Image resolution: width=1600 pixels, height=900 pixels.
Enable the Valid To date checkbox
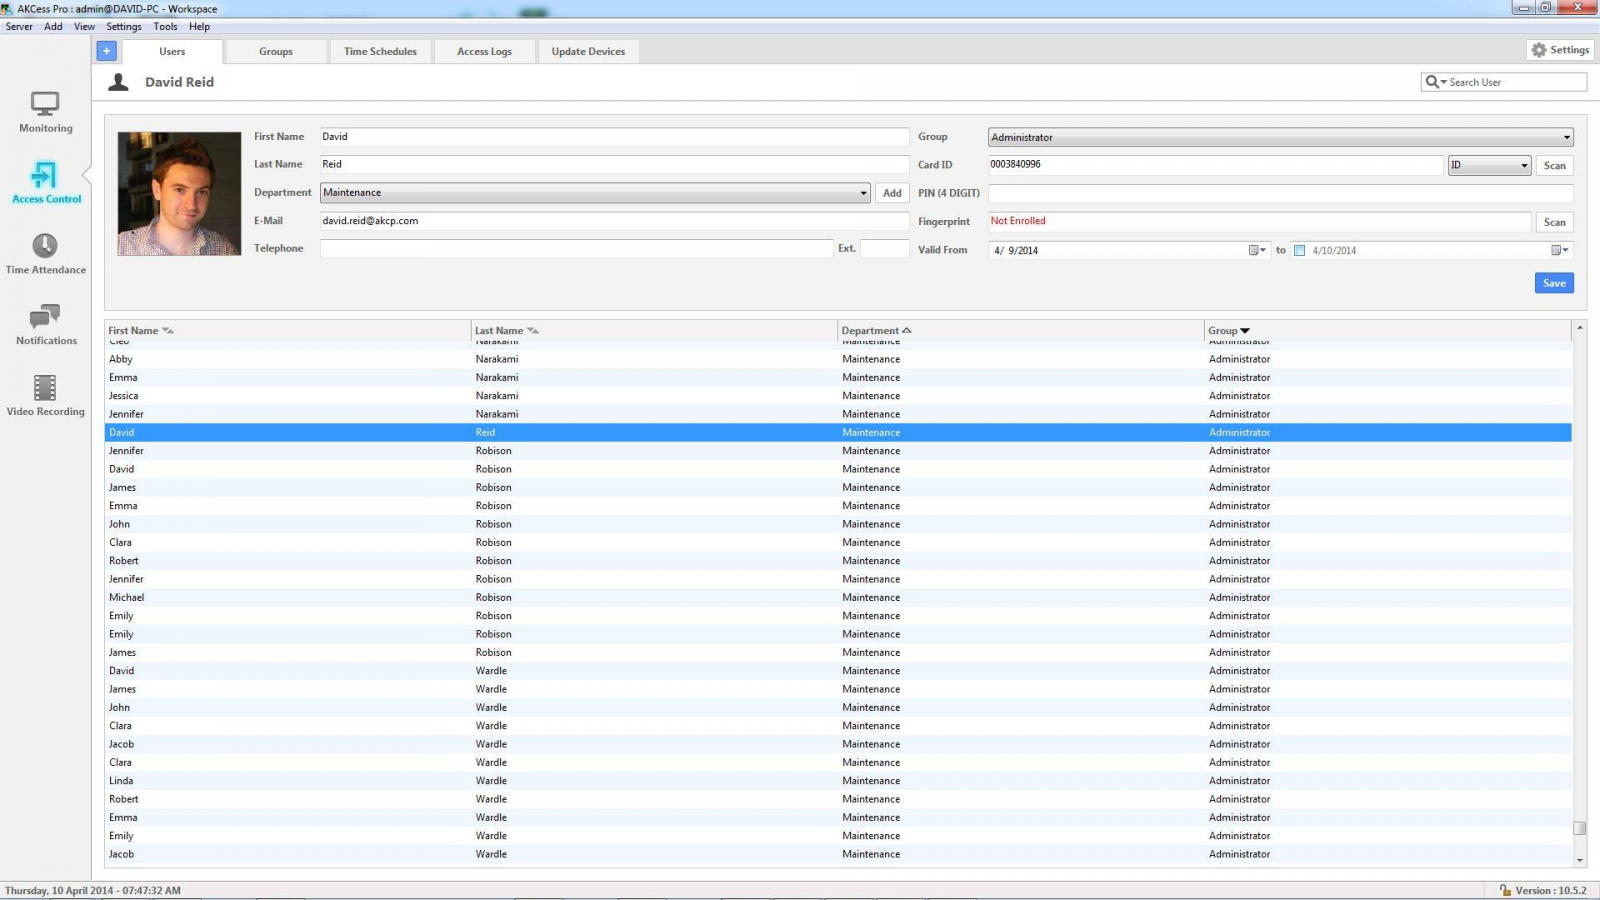click(1299, 251)
